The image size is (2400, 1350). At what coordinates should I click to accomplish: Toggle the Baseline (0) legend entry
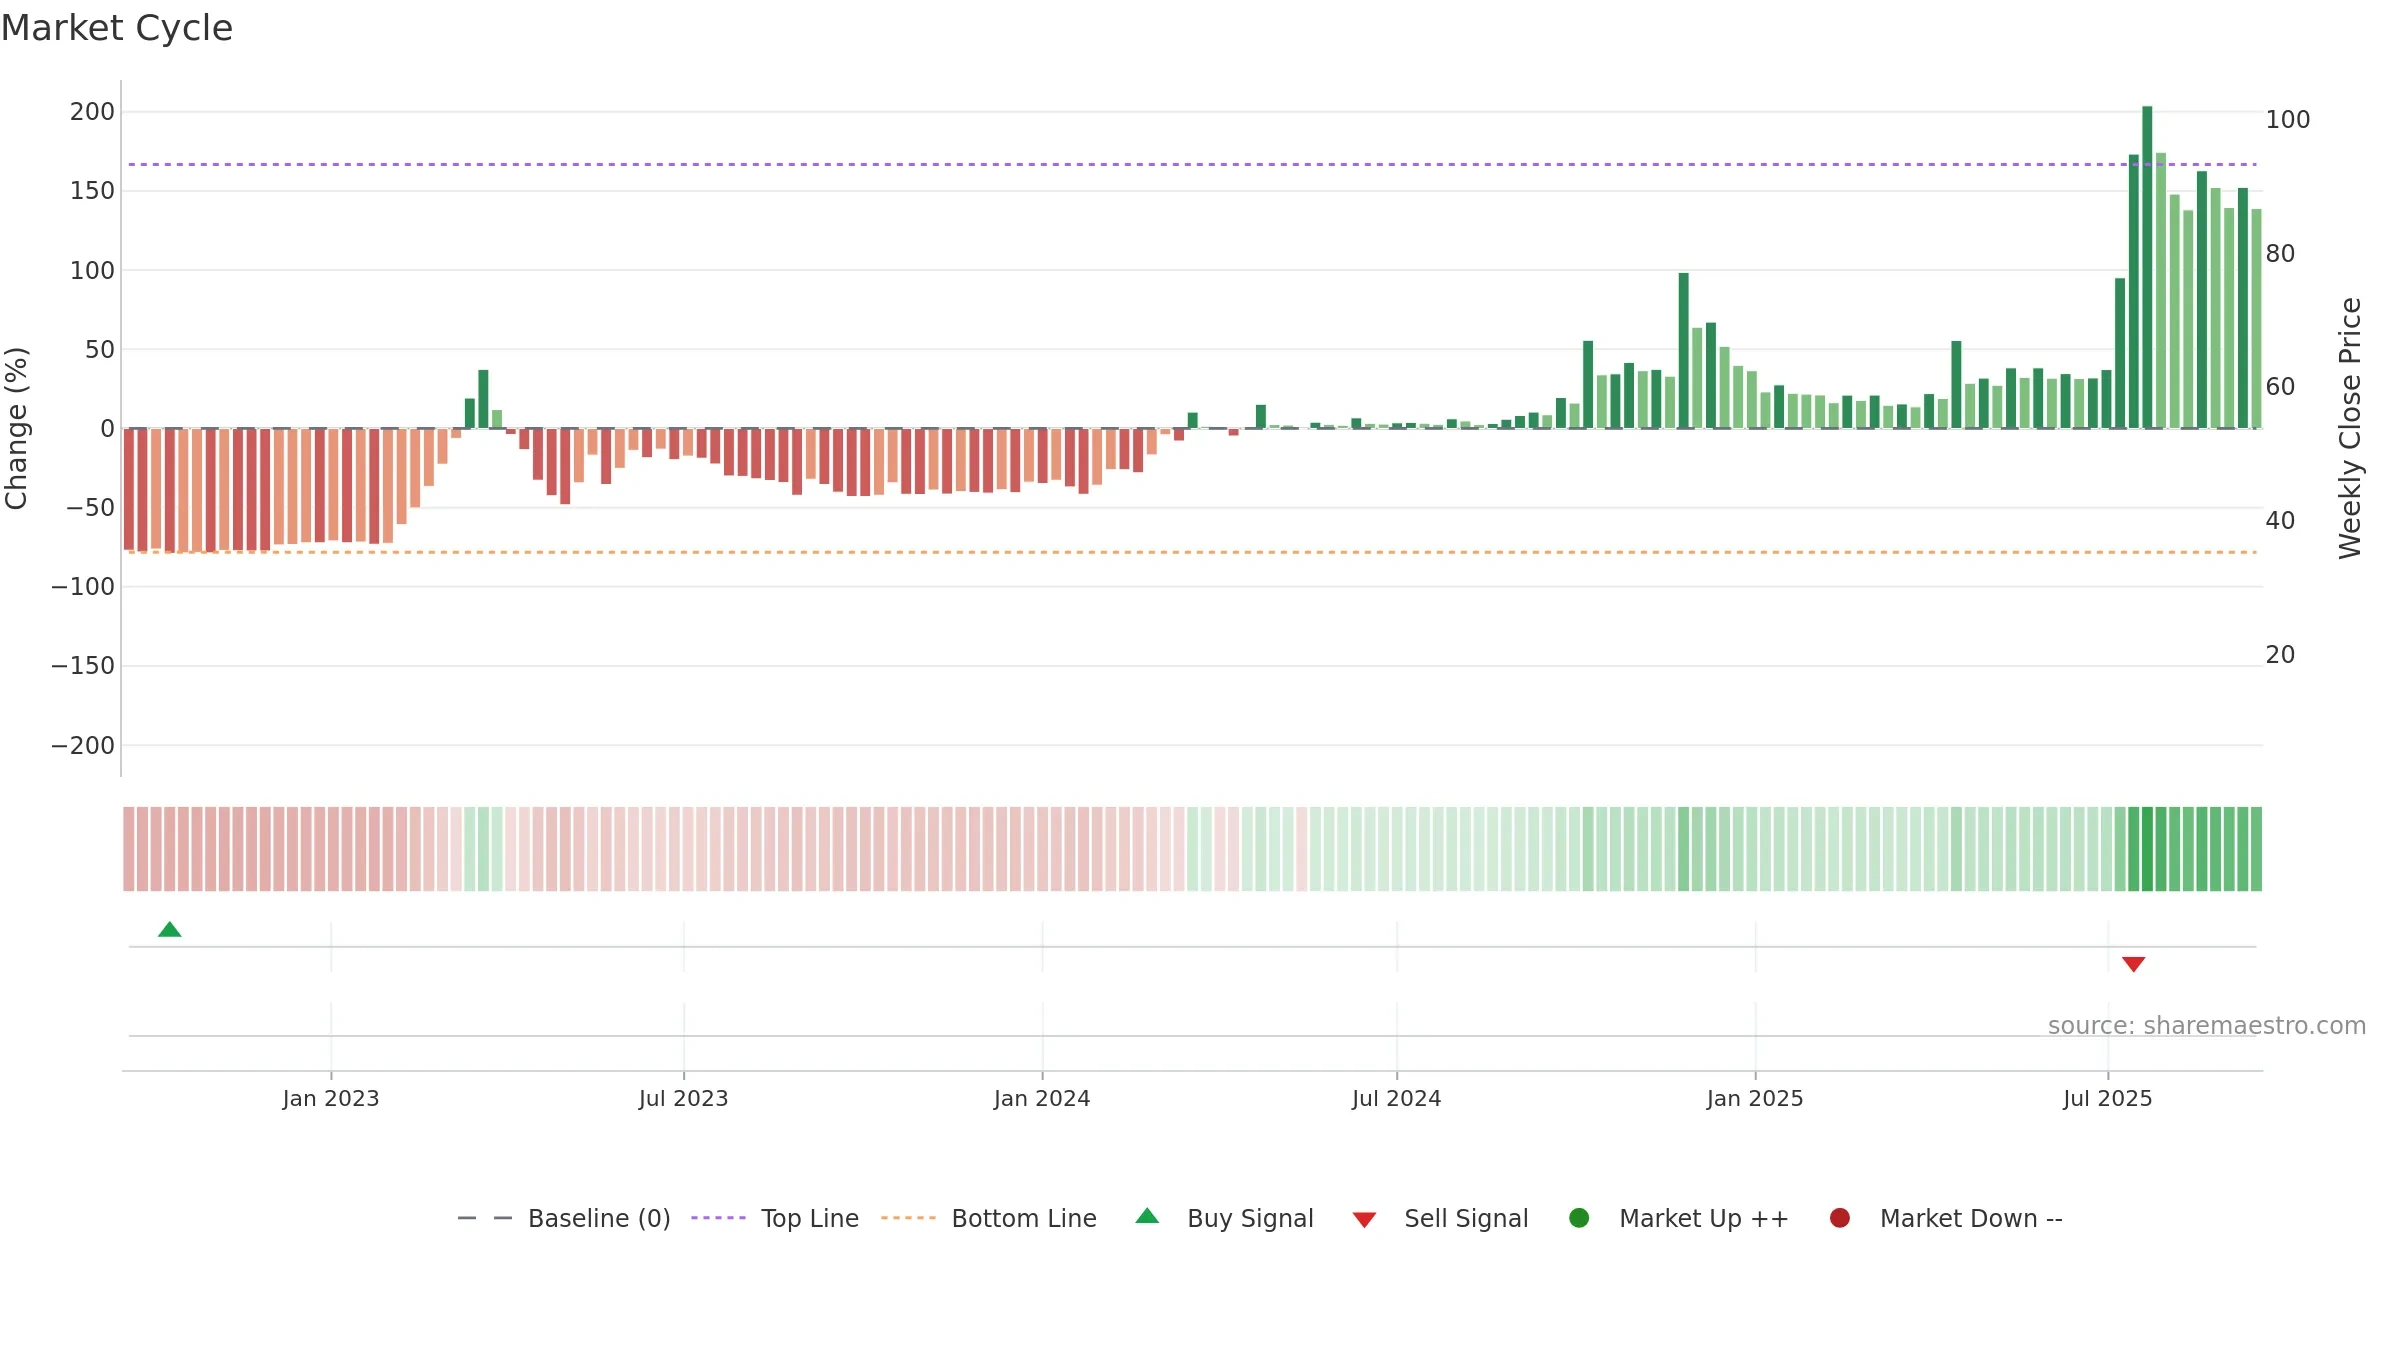tap(563, 1218)
